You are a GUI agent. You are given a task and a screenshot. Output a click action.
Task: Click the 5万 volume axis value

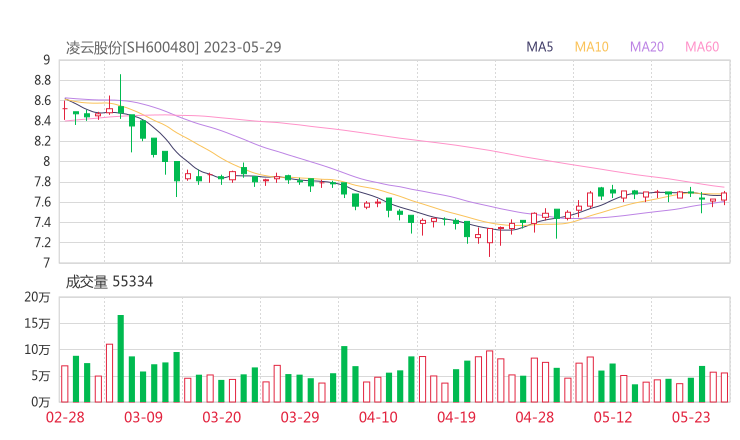coord(41,376)
